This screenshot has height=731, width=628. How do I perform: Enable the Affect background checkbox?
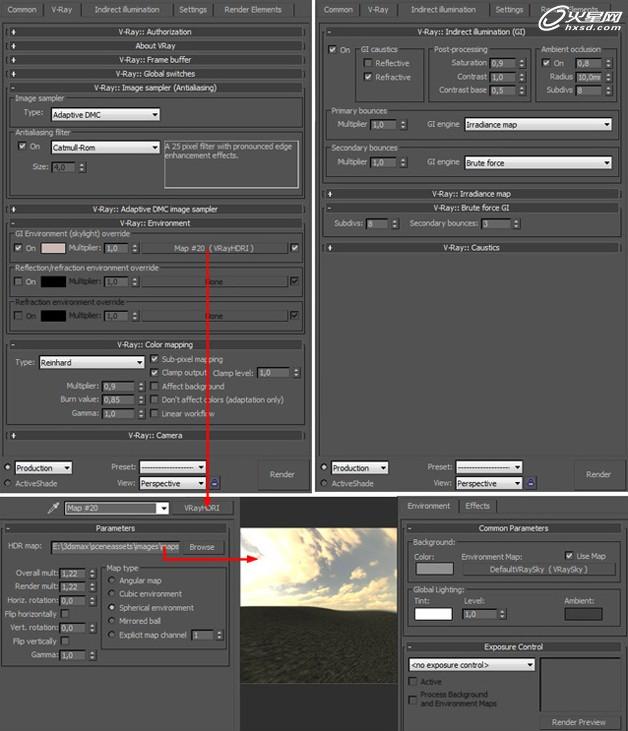(x=154, y=386)
